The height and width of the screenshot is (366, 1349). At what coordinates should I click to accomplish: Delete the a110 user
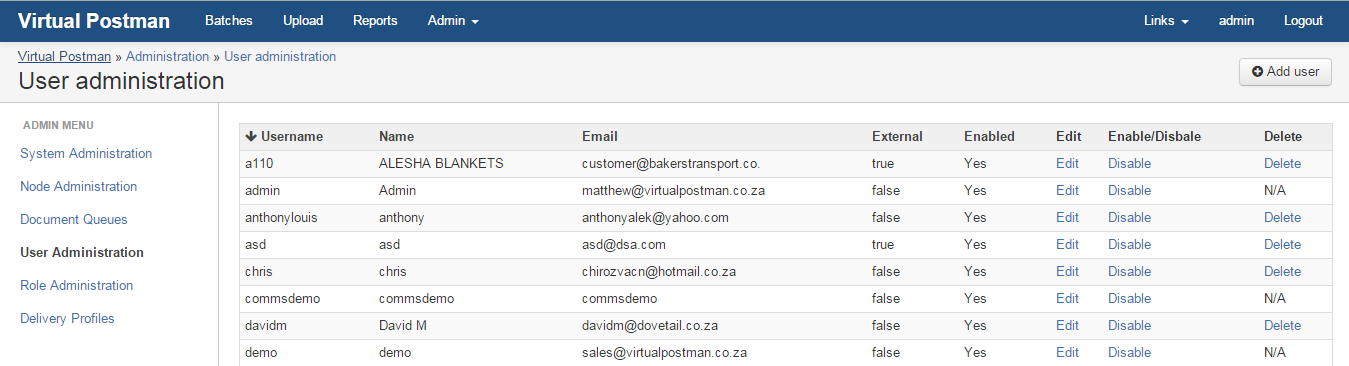coord(1282,163)
